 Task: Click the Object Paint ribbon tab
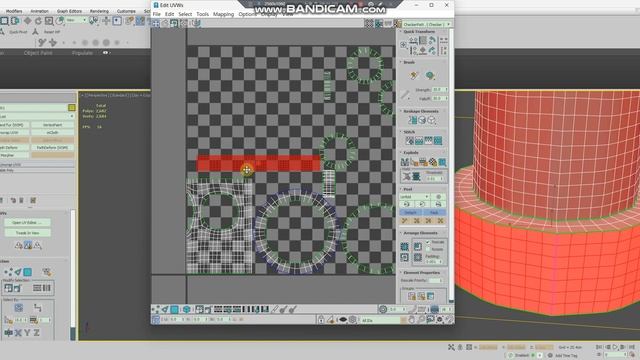point(38,53)
